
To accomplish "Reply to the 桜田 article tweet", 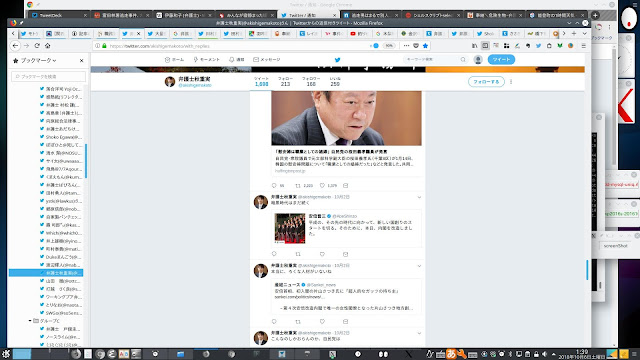I will pyautogui.click(x=274, y=185).
